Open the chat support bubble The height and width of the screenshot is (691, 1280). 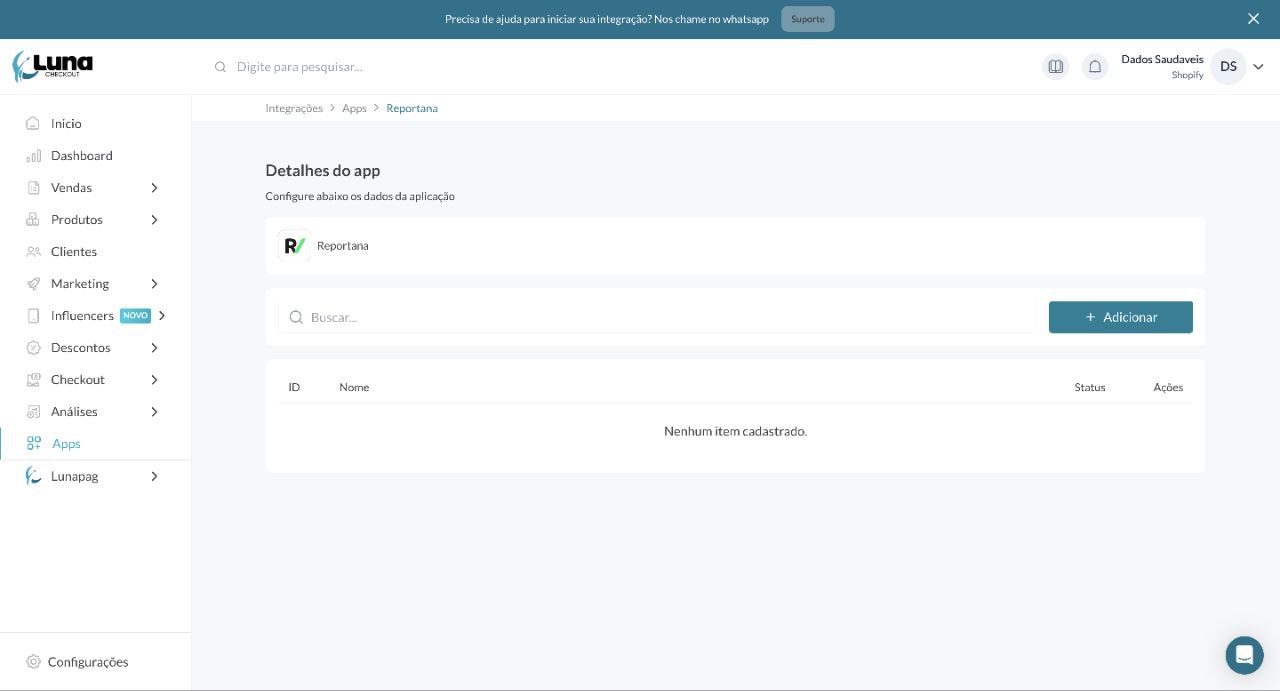pos(1244,655)
